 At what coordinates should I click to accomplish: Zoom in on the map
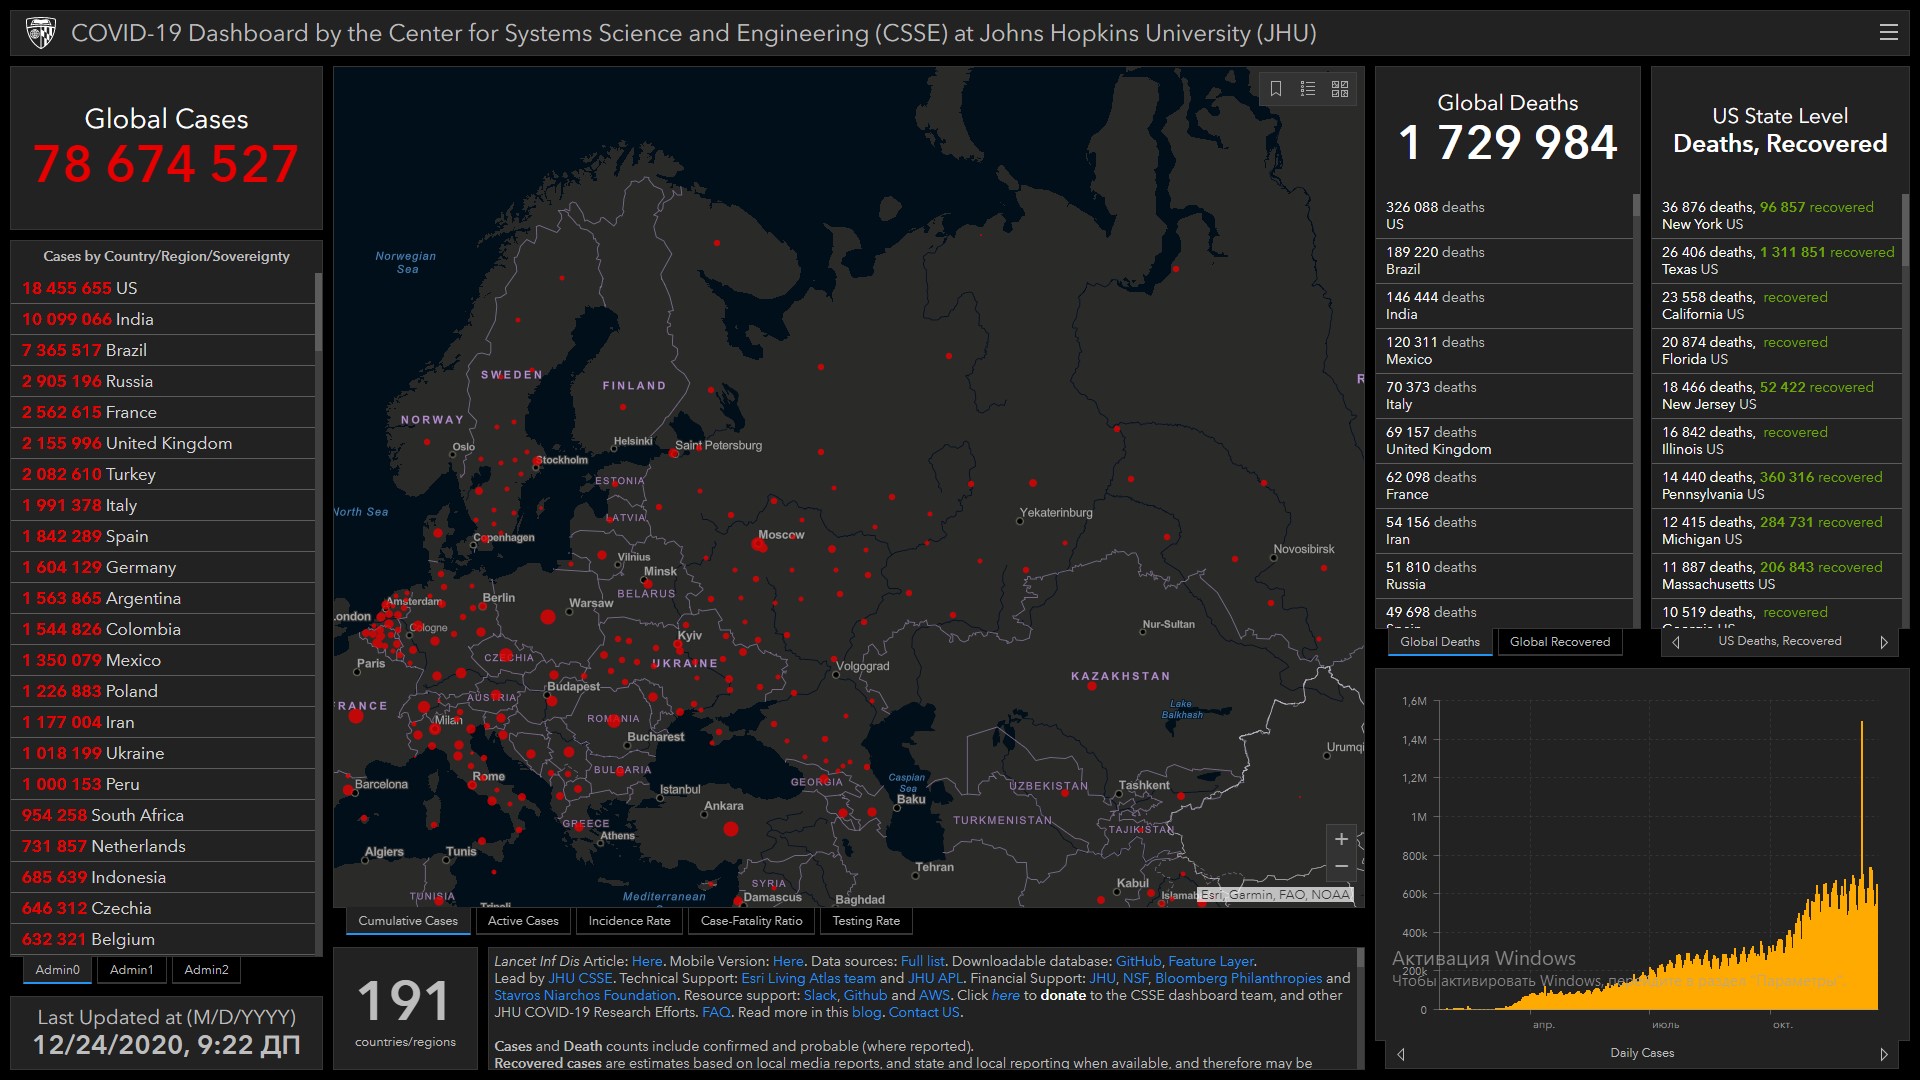(x=1341, y=839)
